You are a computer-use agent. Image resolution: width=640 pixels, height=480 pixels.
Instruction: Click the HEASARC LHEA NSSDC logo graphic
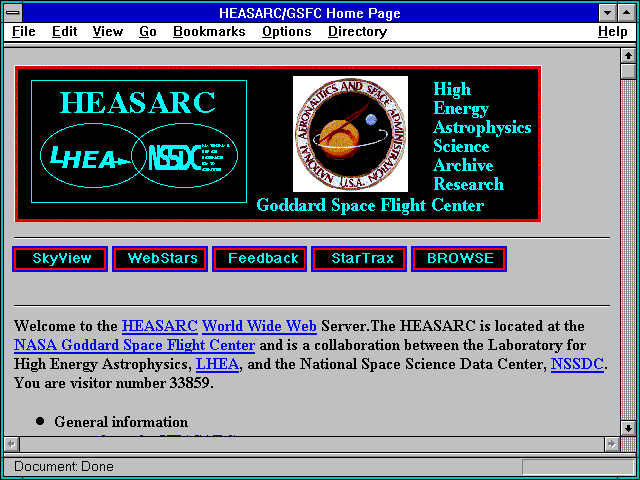click(x=139, y=141)
